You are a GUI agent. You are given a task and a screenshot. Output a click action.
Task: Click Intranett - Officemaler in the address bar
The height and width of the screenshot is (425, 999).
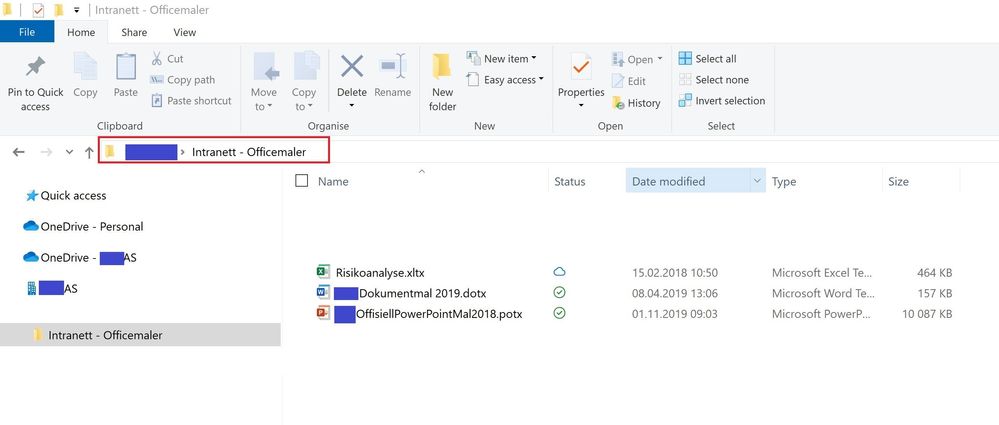[248, 152]
